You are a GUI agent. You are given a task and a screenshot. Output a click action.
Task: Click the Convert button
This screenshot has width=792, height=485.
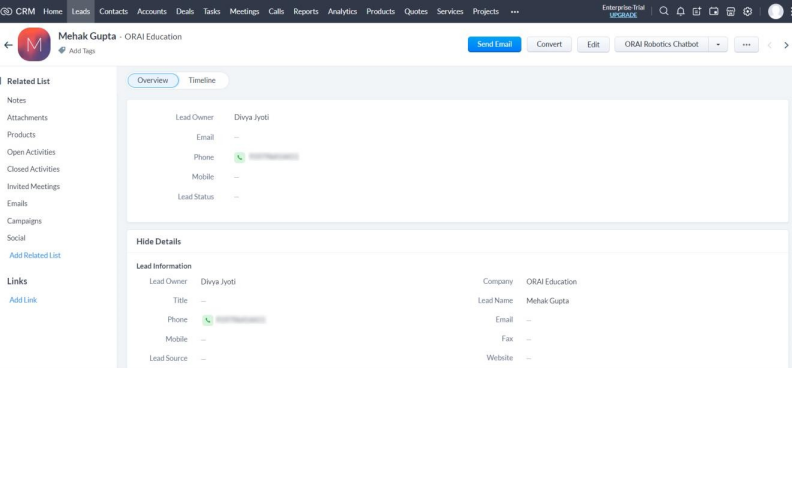pos(549,45)
